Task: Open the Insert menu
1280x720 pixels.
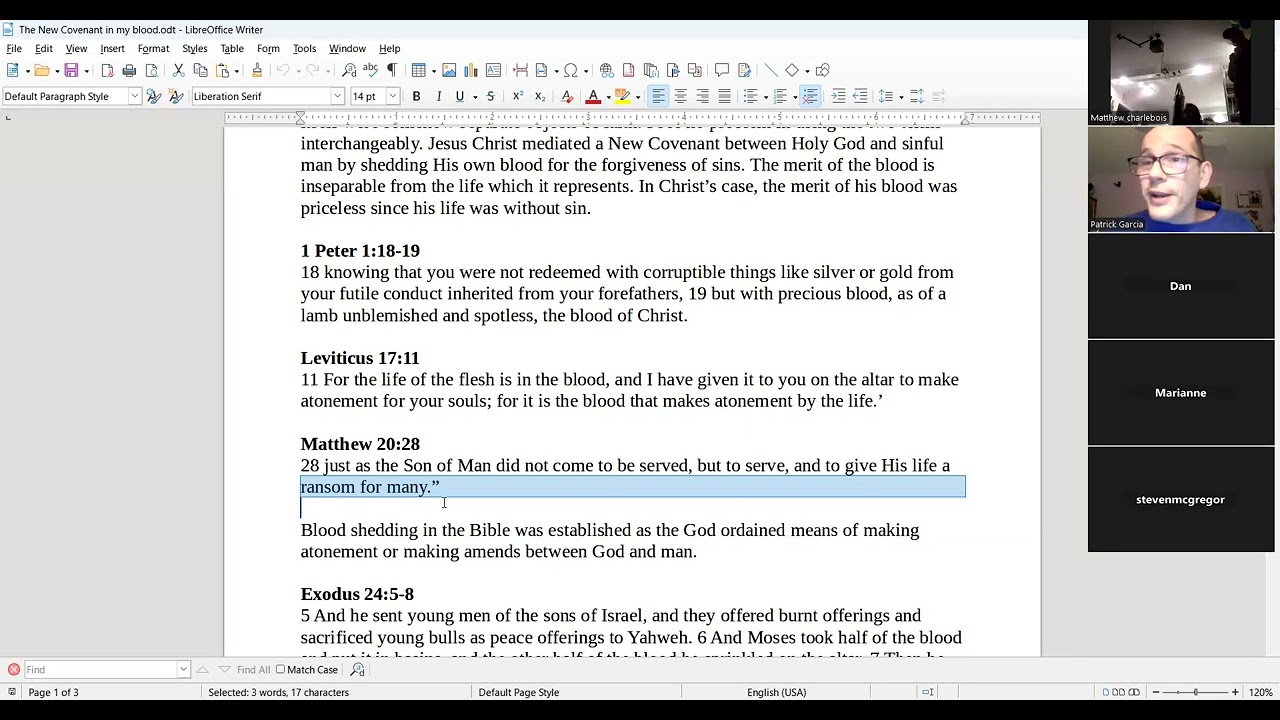Action: (112, 48)
